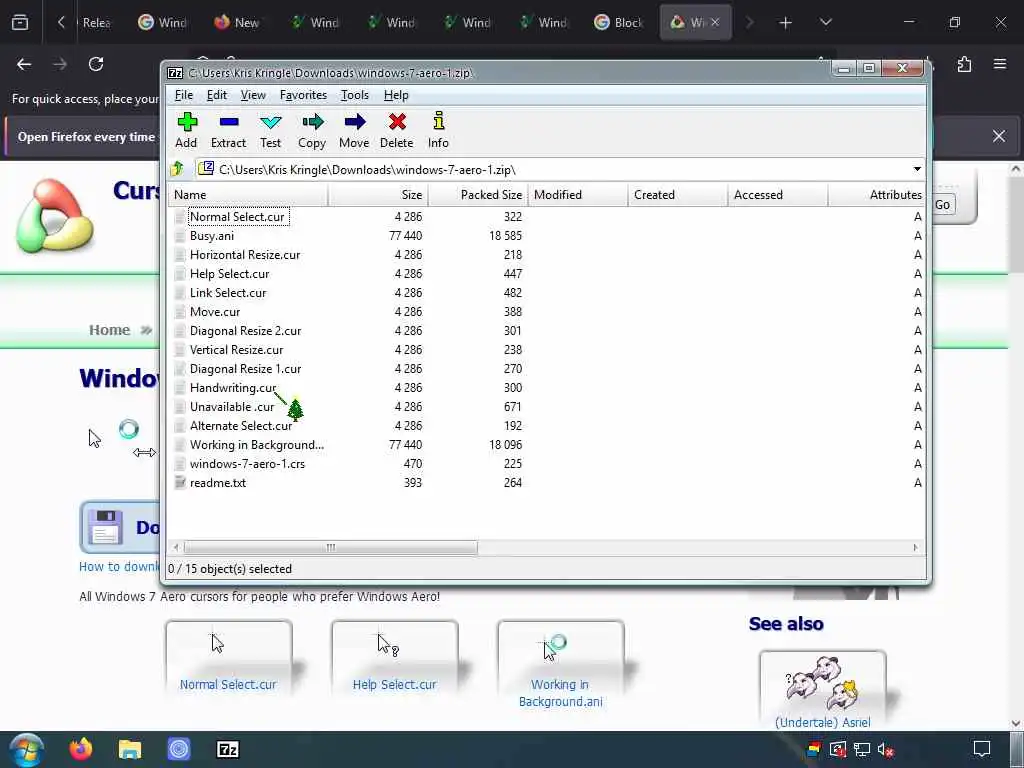Dismiss the Open Firefox notification bar
Screen dimensions: 1024x768
click(999, 136)
